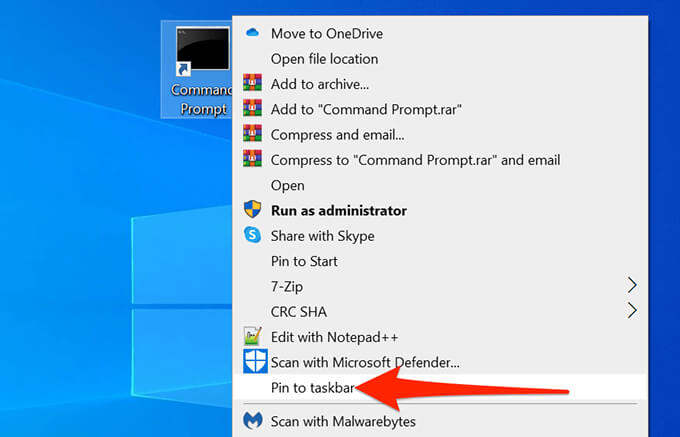Expand the CRC SHA submenu arrow
The height and width of the screenshot is (437, 680).
point(632,310)
